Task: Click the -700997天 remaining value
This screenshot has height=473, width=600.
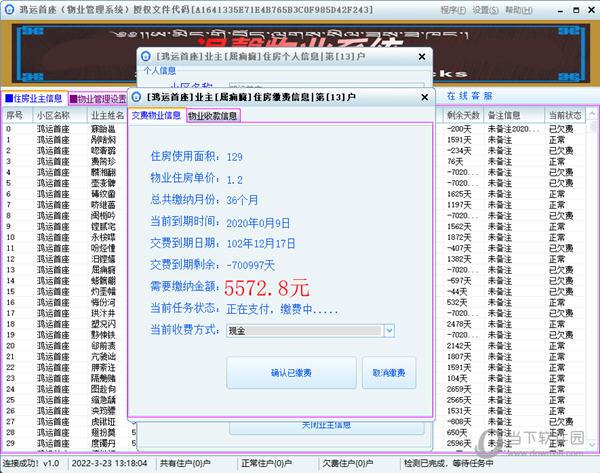Action: pyautogui.click(x=251, y=265)
